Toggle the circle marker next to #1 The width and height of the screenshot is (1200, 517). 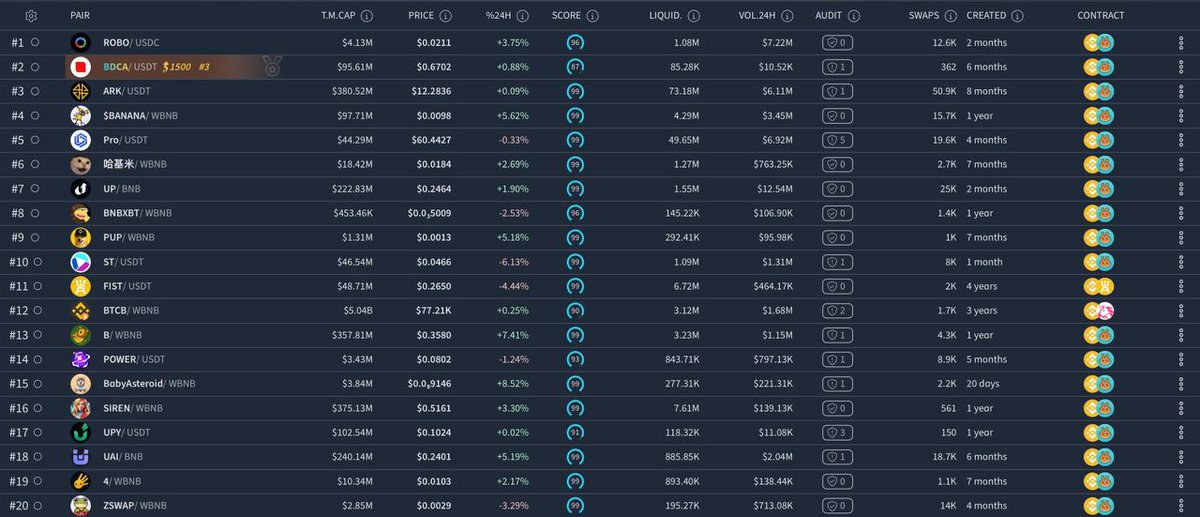[x=35, y=43]
